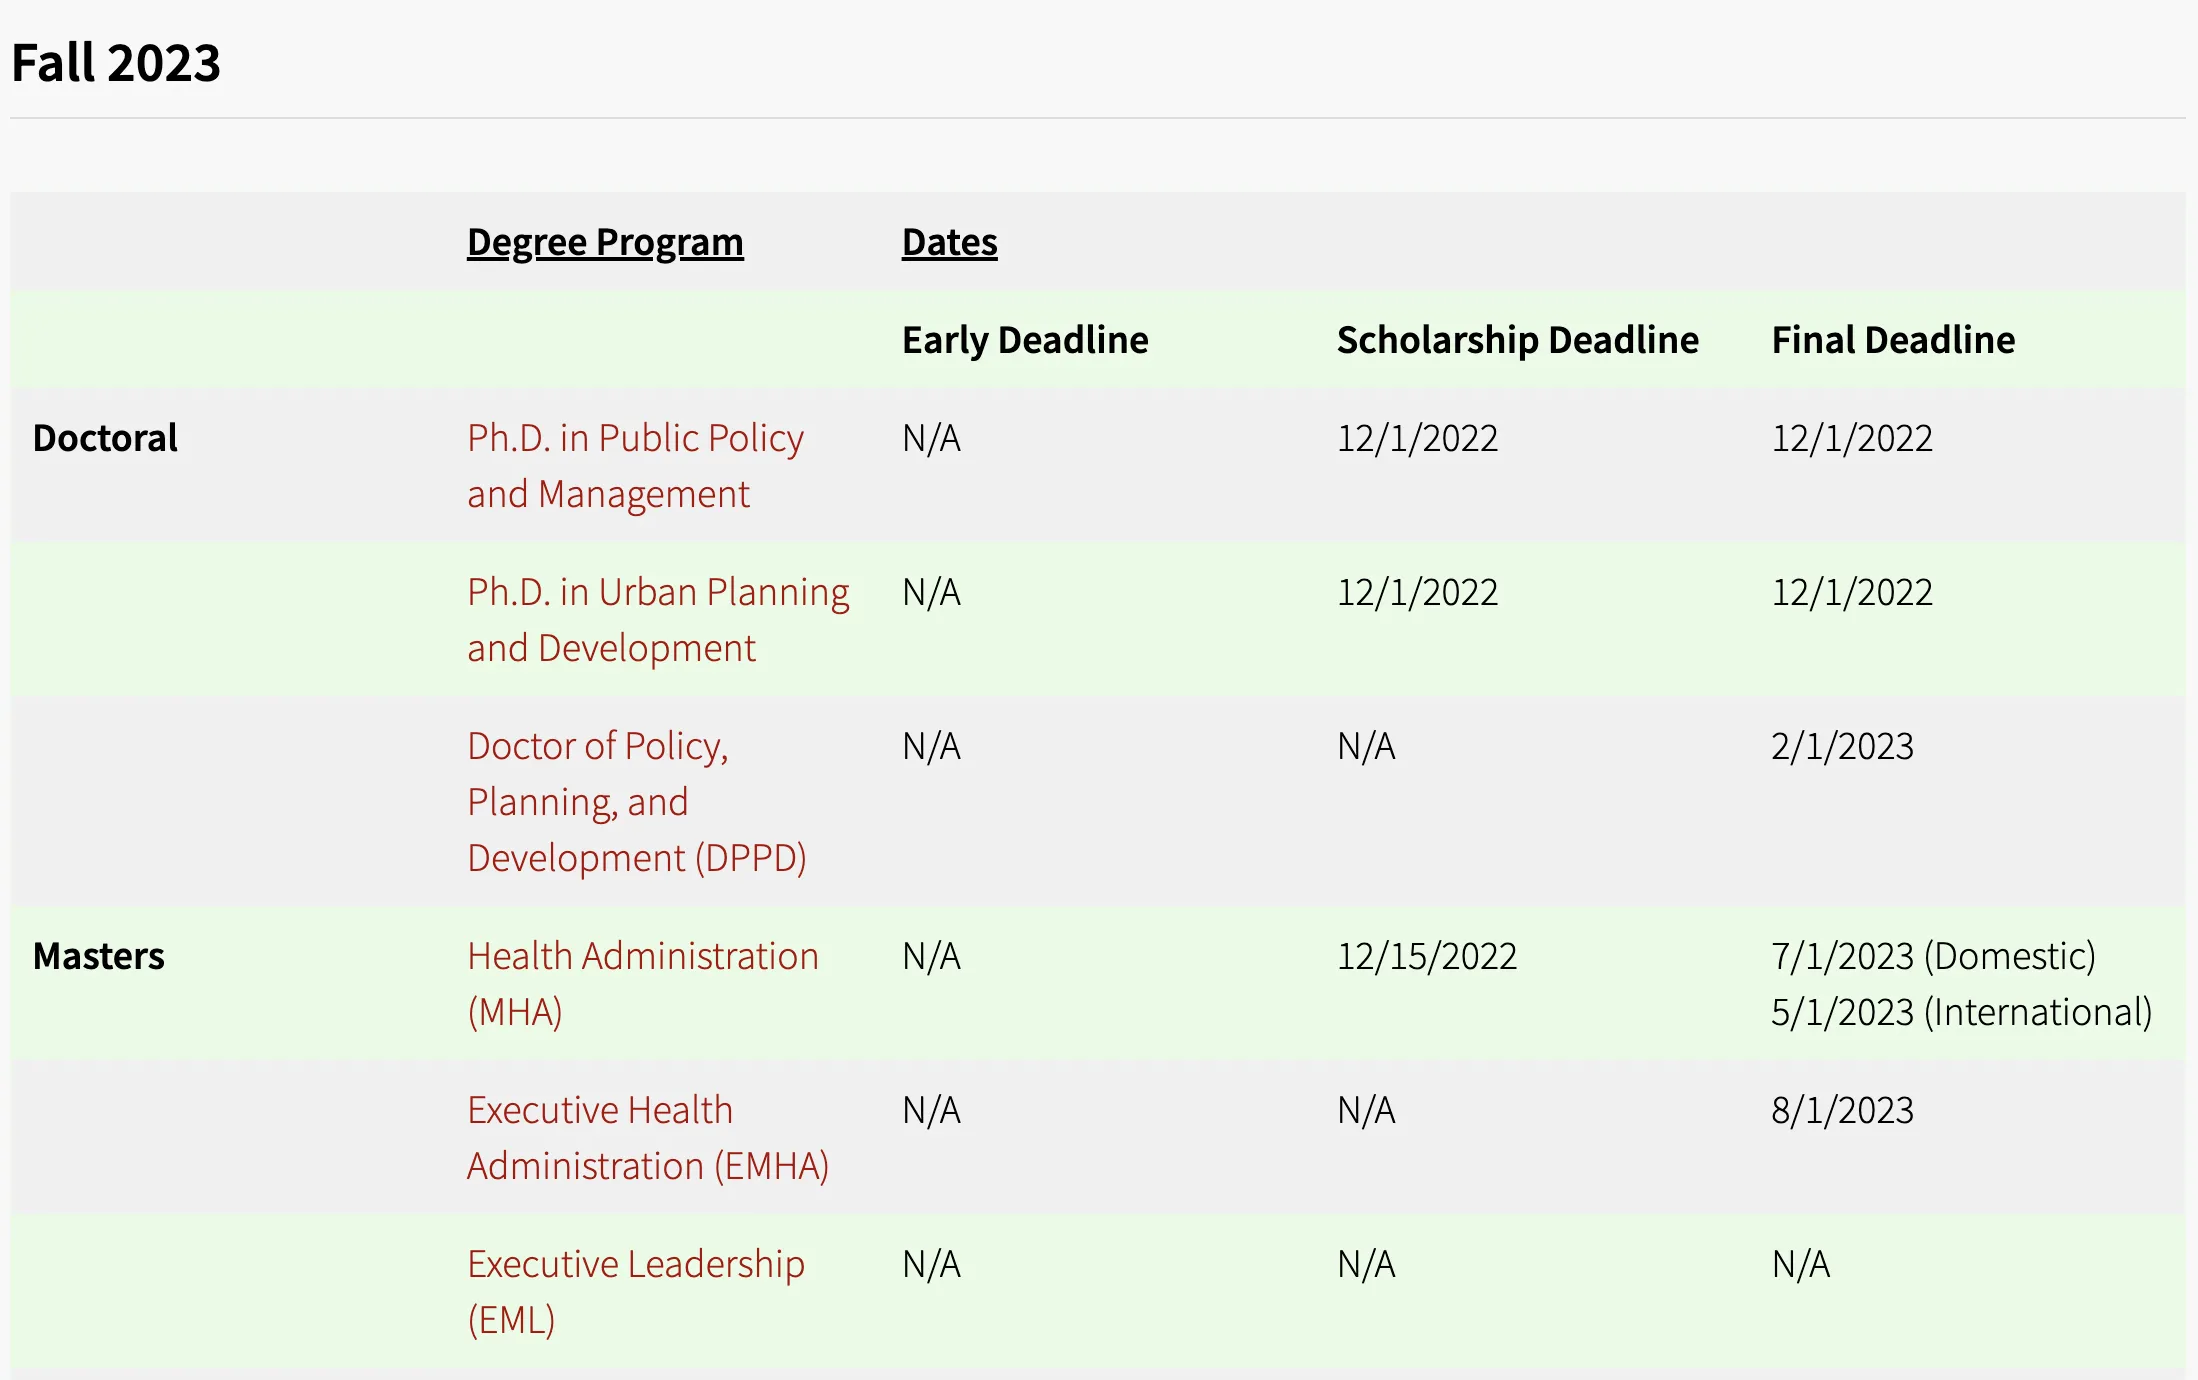Click DPPD final deadline 2/1/2023

(1842, 746)
